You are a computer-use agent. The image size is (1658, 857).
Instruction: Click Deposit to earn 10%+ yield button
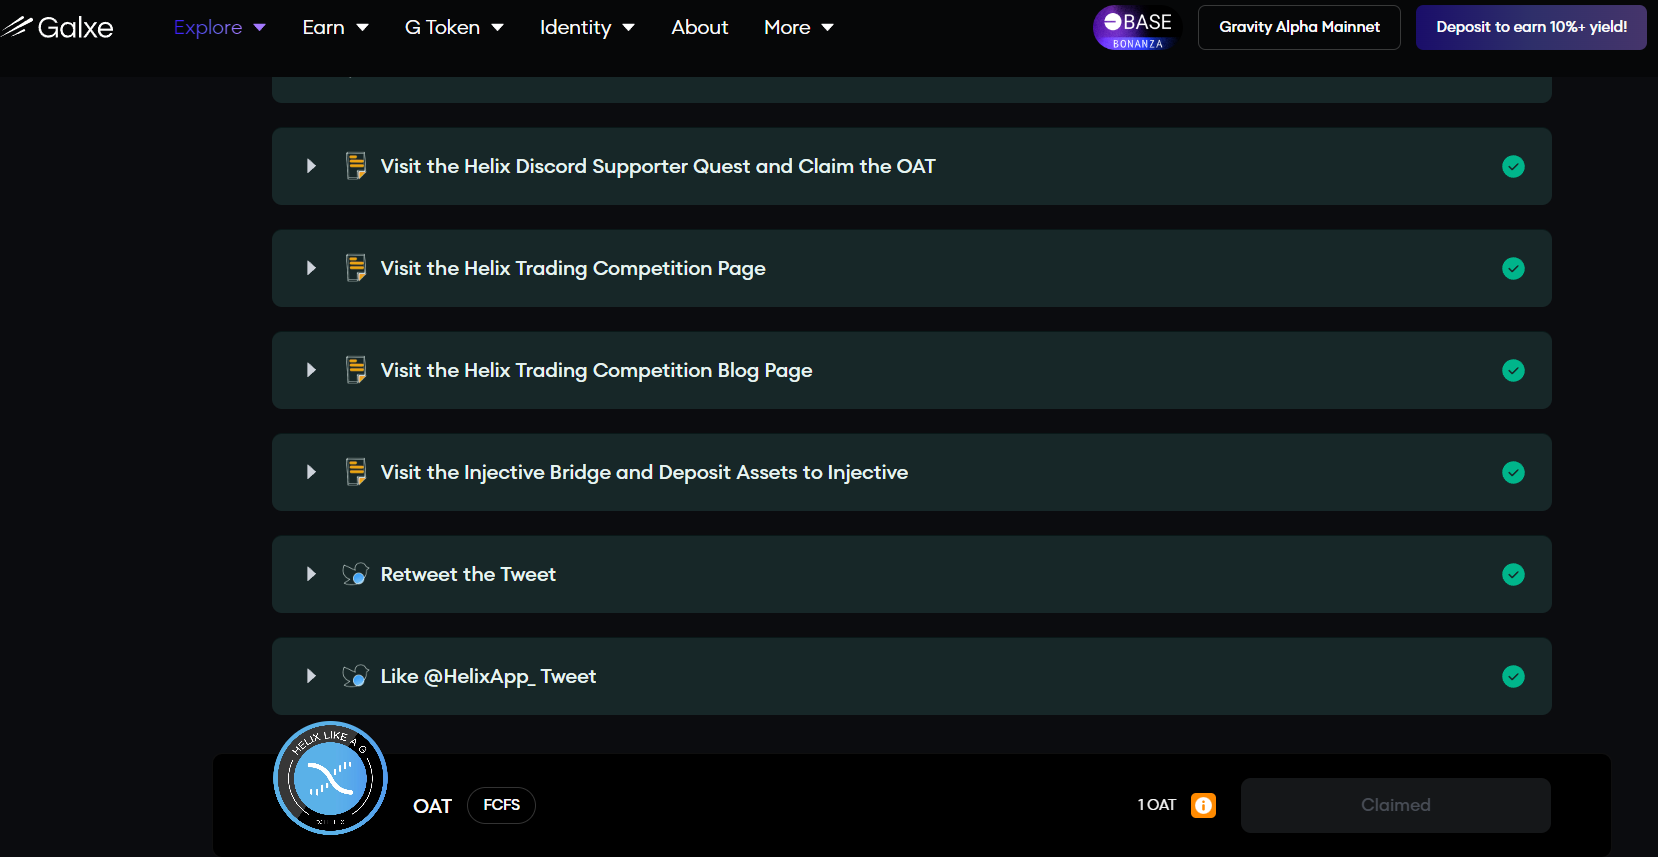pyautogui.click(x=1531, y=27)
